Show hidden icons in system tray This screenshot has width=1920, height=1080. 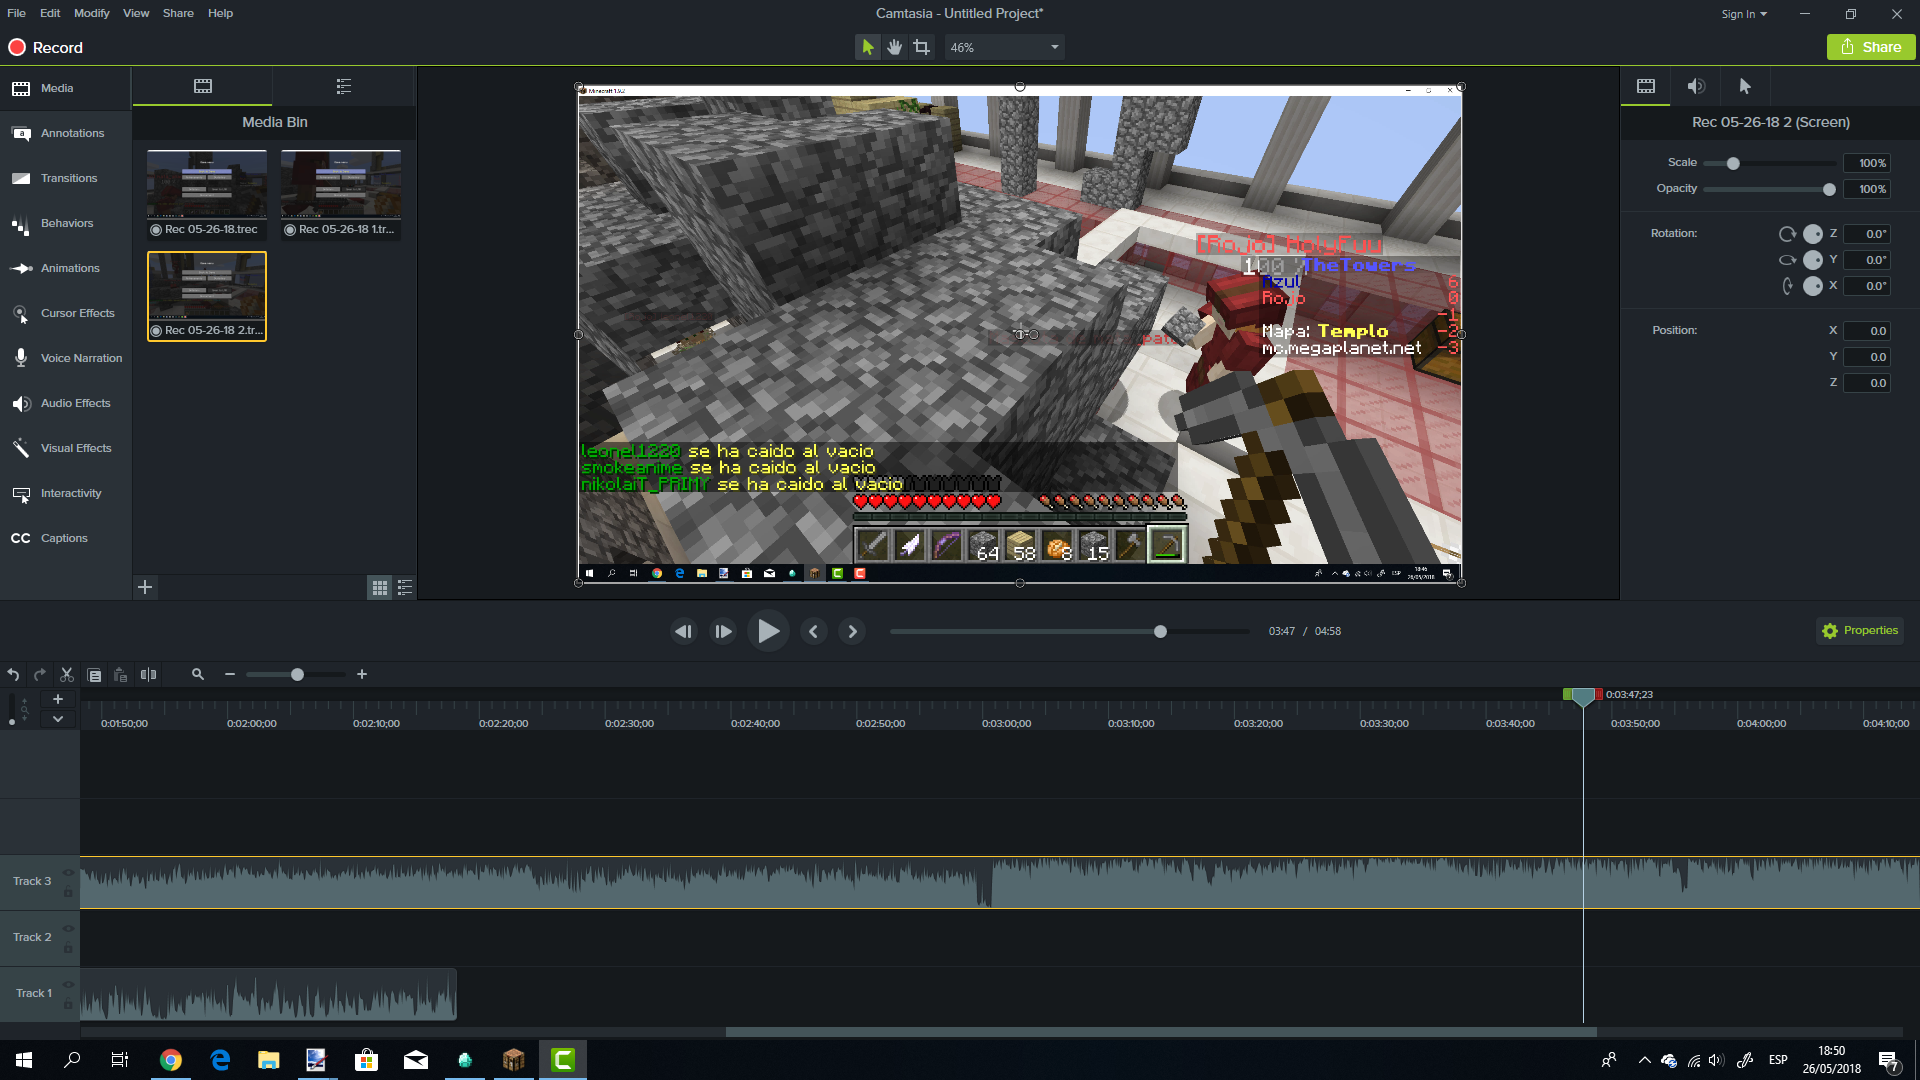(1644, 1060)
